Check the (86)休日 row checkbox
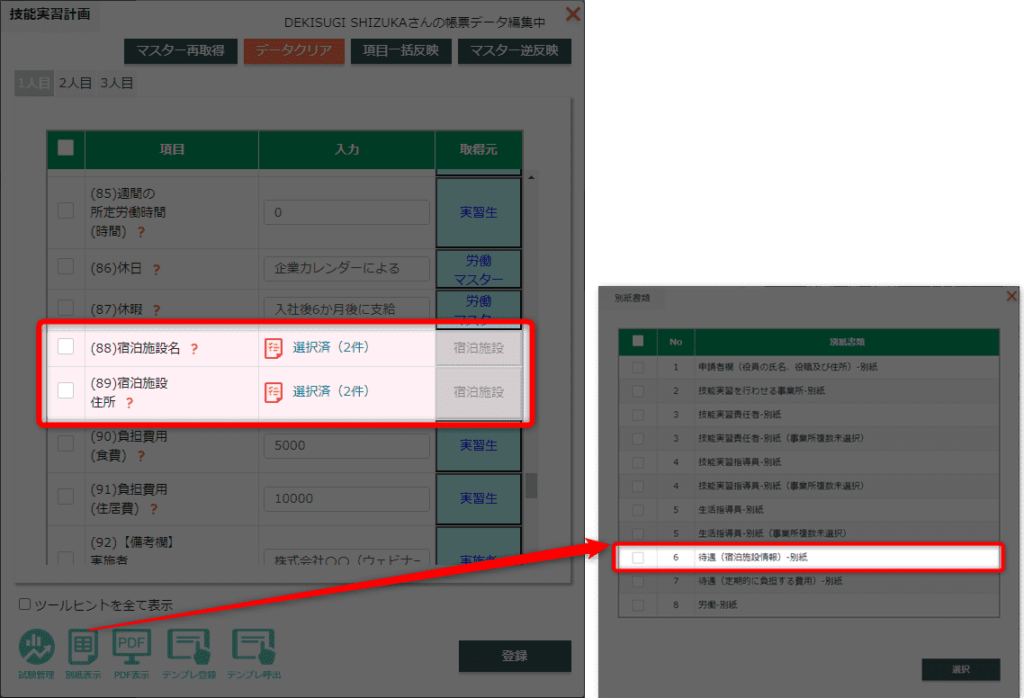1024x698 pixels. [x=65, y=266]
